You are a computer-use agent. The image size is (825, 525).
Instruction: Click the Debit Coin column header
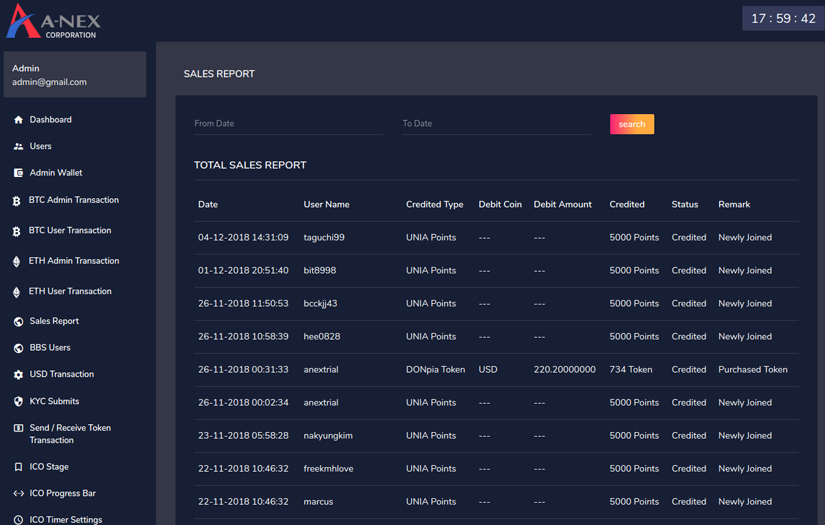click(500, 205)
